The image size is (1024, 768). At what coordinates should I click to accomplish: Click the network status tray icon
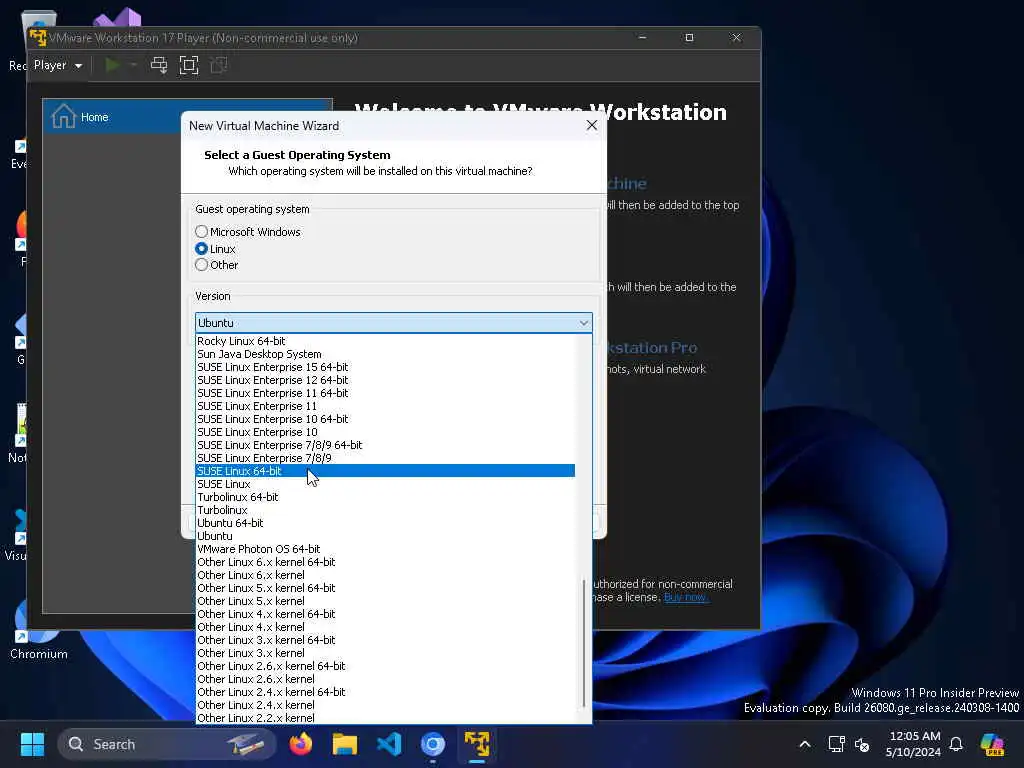pos(837,744)
